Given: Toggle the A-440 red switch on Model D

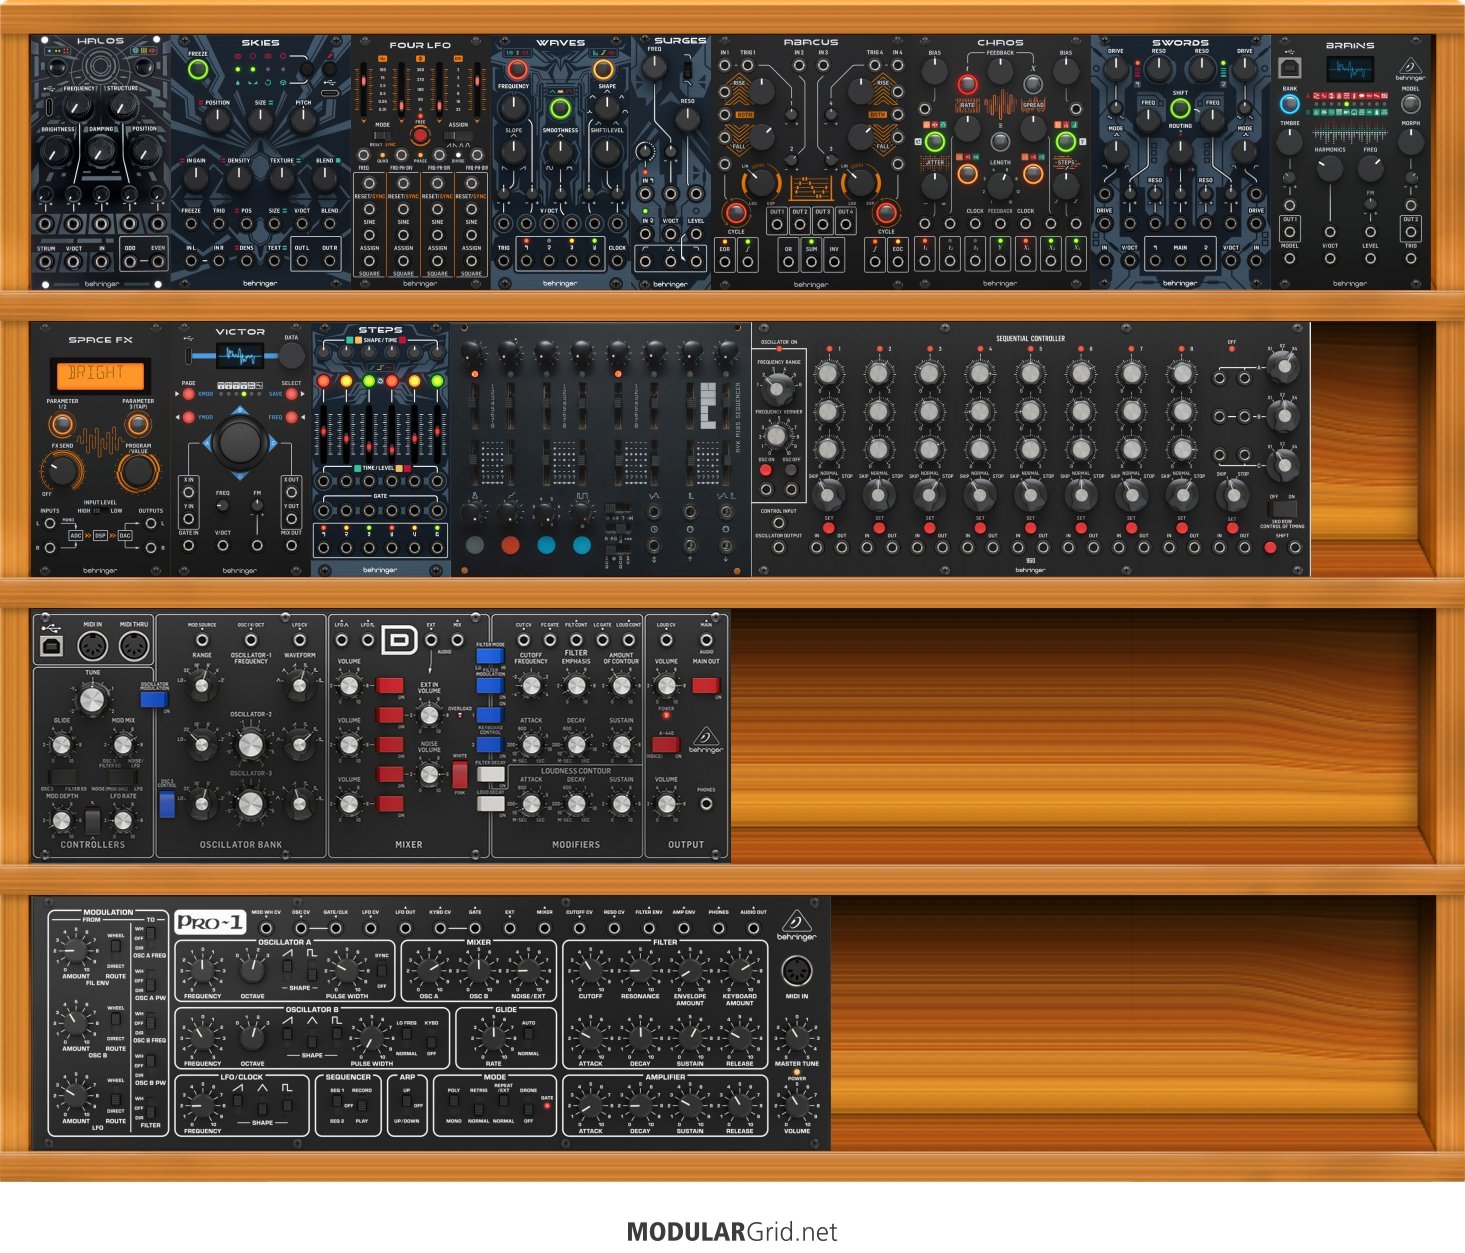Looking at the screenshot, I should coord(666,743).
